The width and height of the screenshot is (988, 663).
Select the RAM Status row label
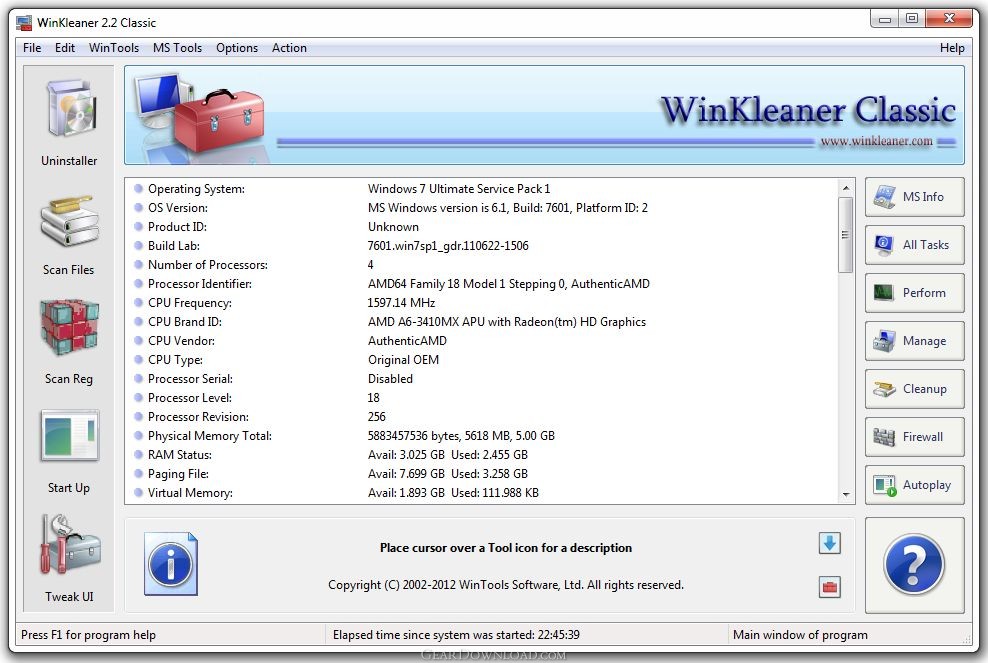point(180,454)
